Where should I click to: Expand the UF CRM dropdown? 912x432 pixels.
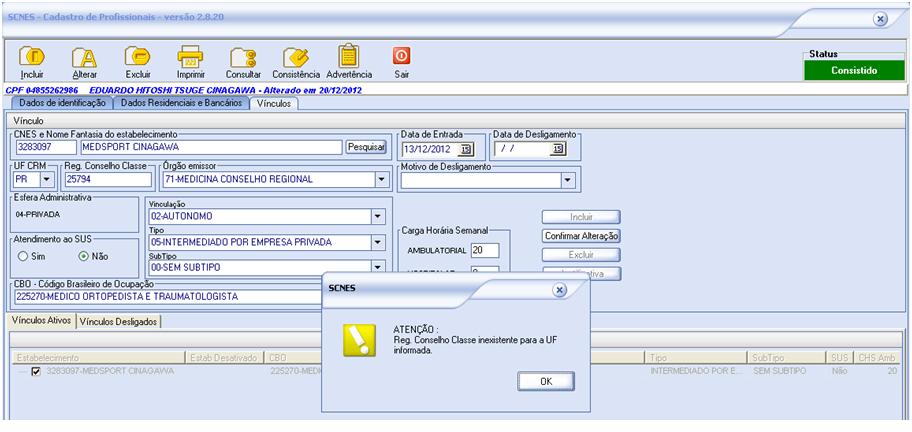47,180
